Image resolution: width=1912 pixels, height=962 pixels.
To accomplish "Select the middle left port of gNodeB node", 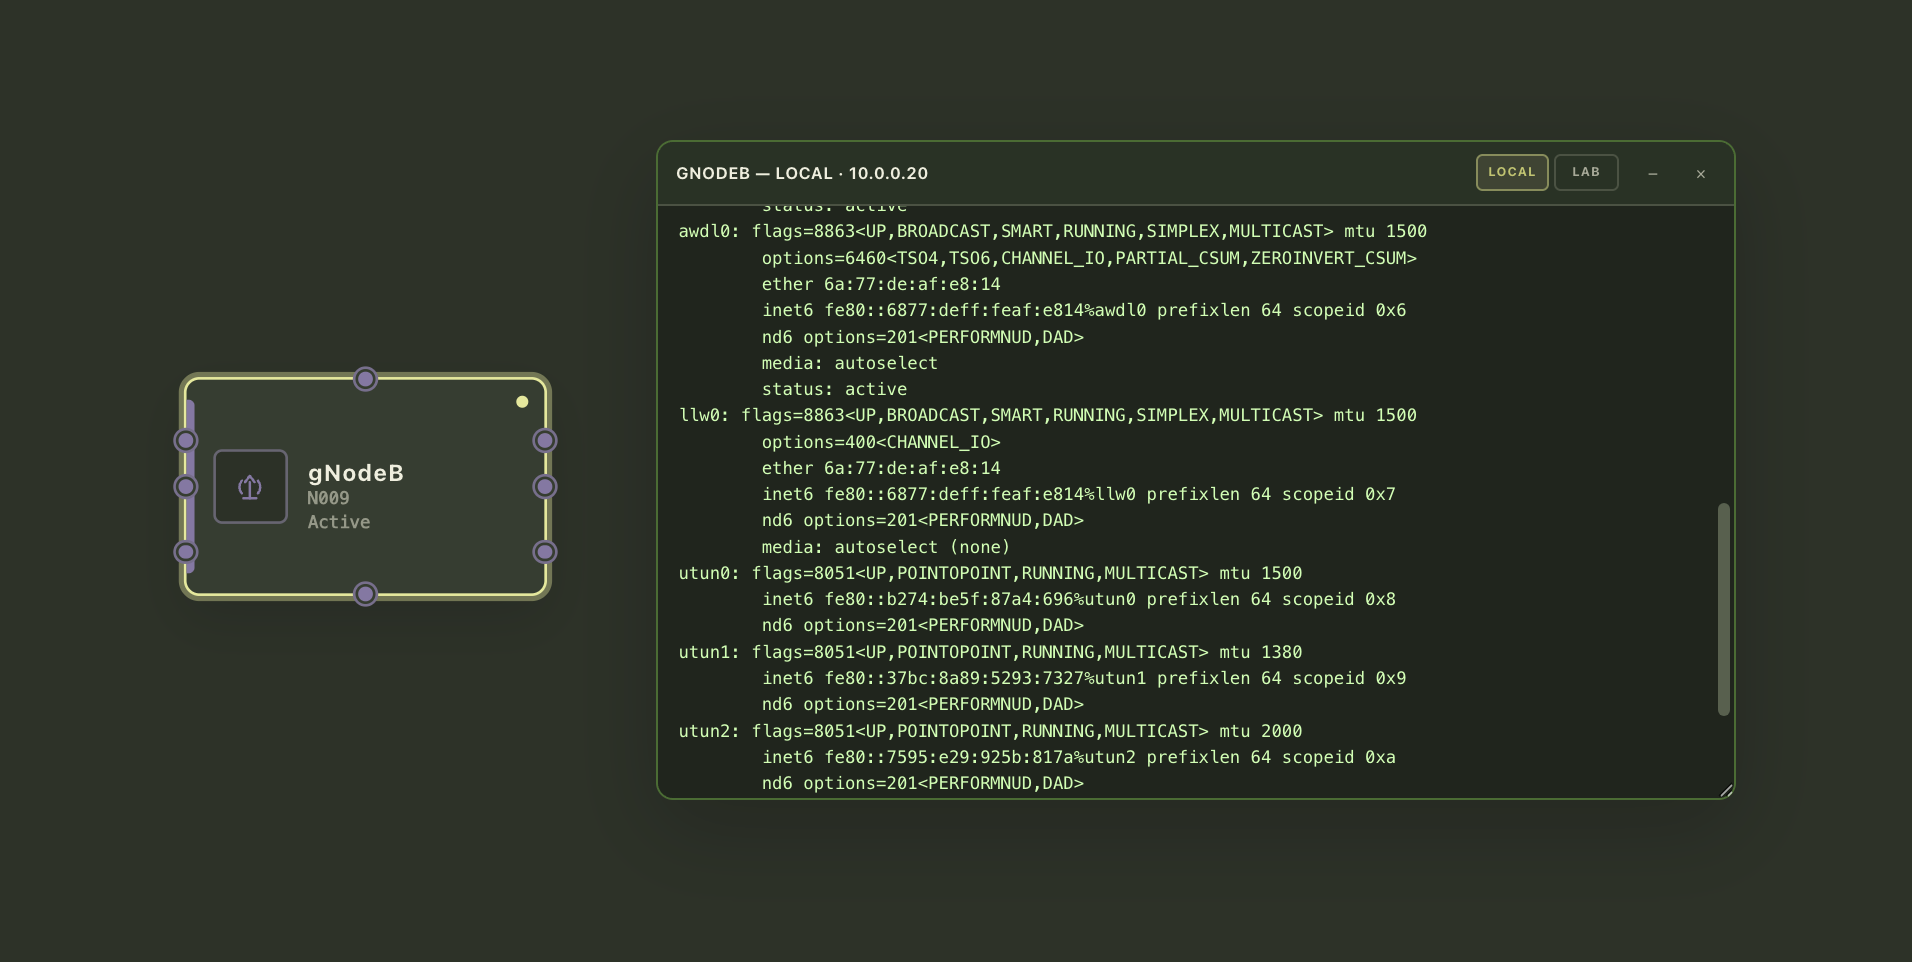I will tap(186, 487).
